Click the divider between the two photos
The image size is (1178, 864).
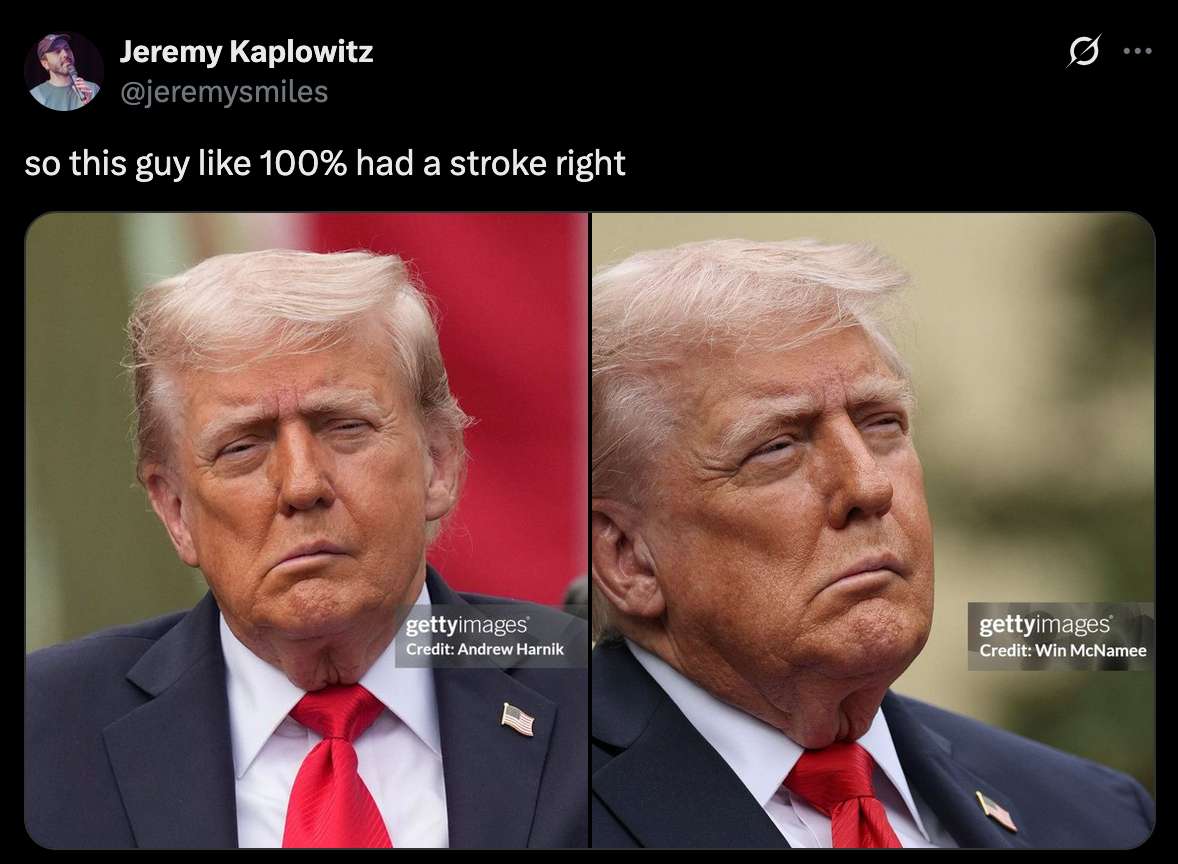click(x=591, y=530)
